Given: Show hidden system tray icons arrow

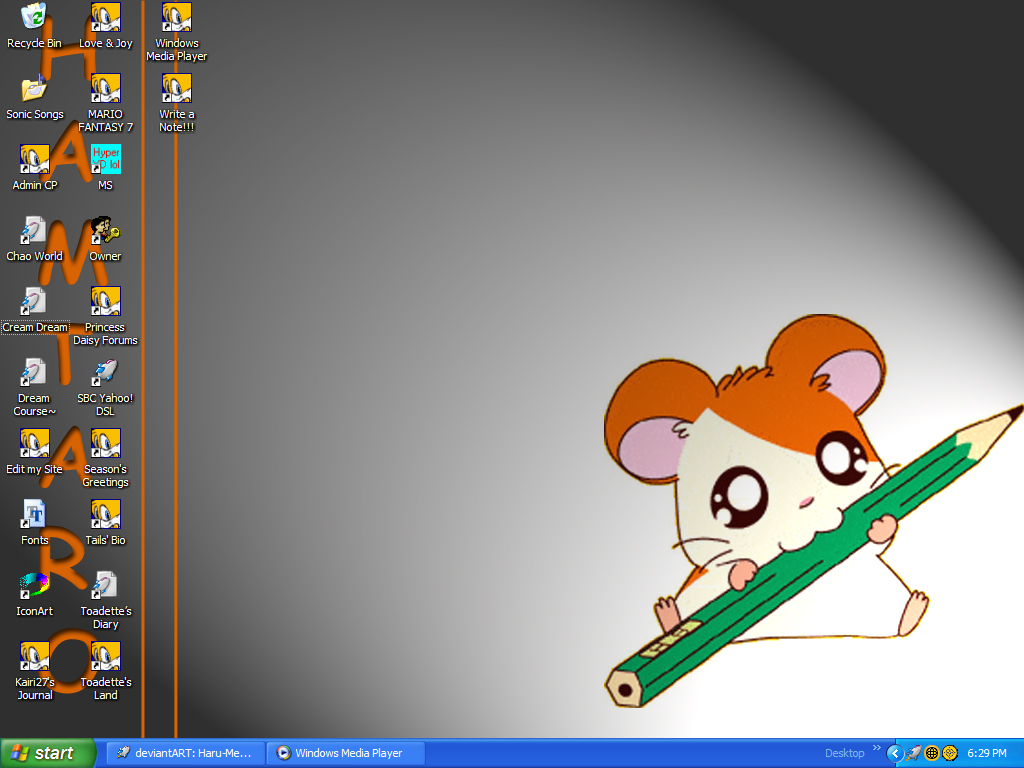Looking at the screenshot, I should tap(895, 754).
